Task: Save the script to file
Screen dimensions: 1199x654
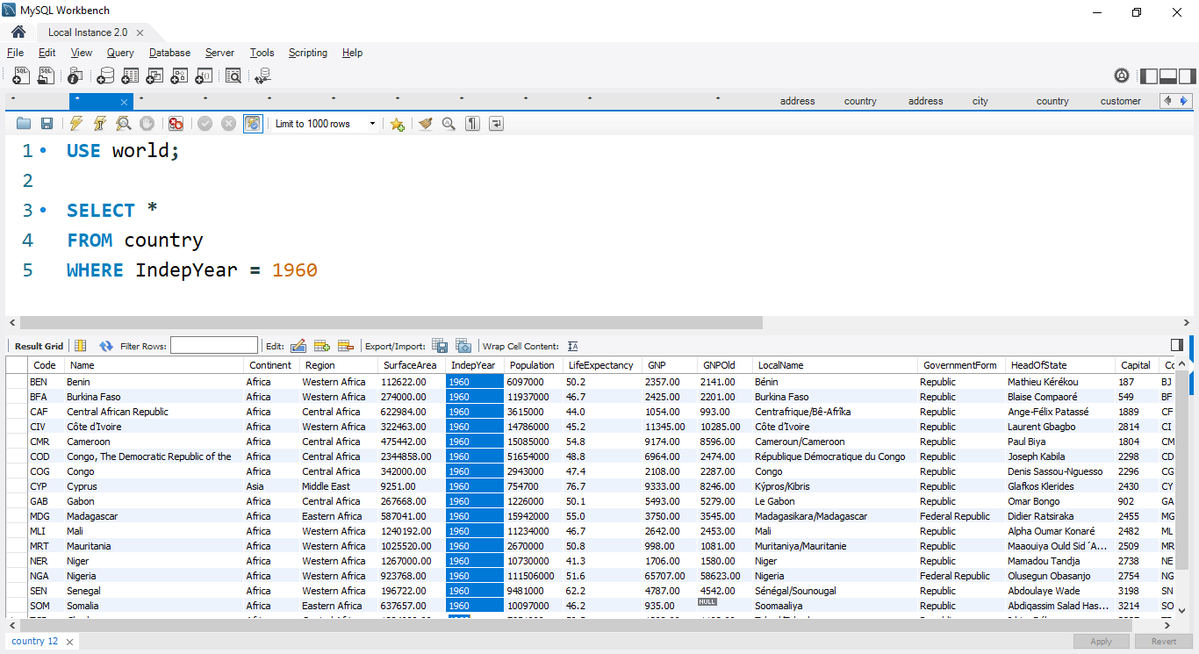Action: [47, 123]
